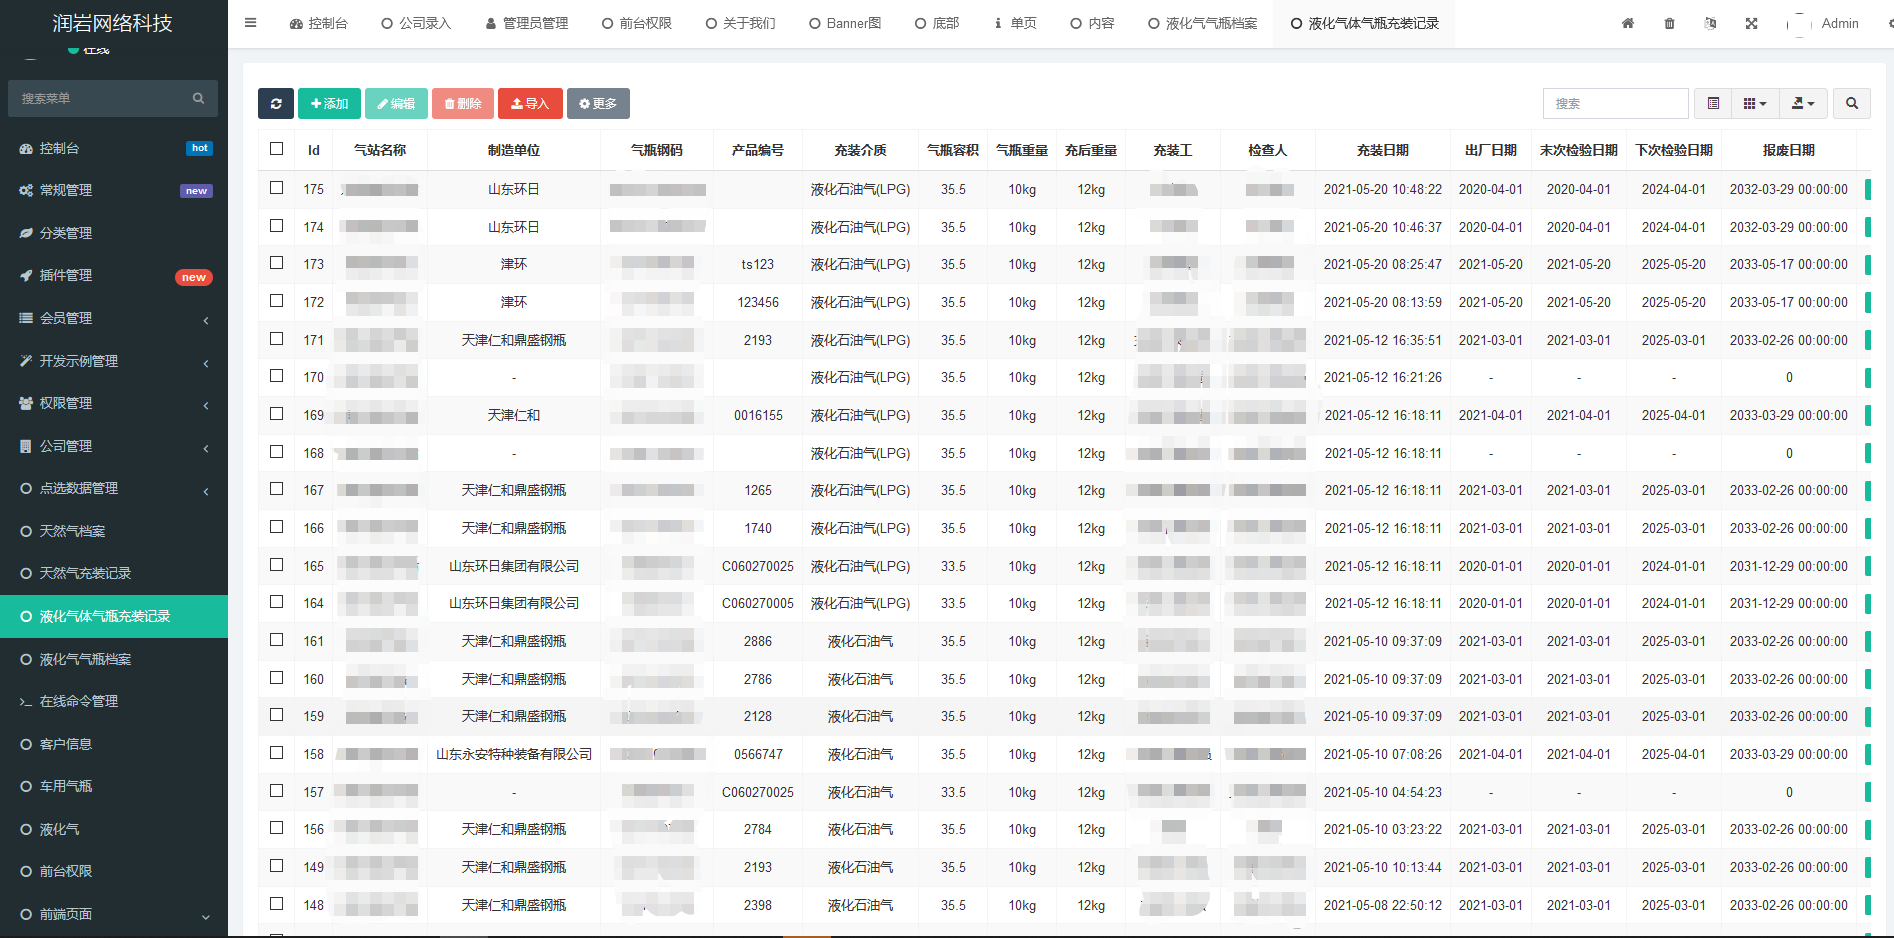Tick the checkbox for row Id 175

click(277, 188)
